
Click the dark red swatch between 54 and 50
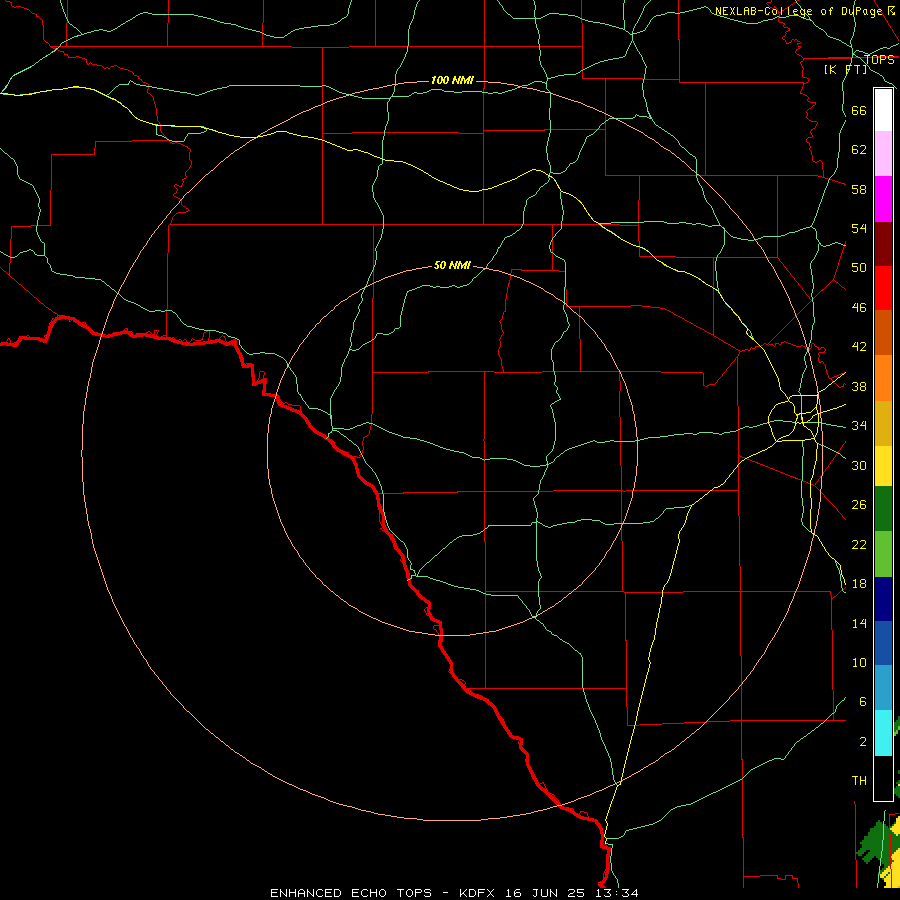883,244
